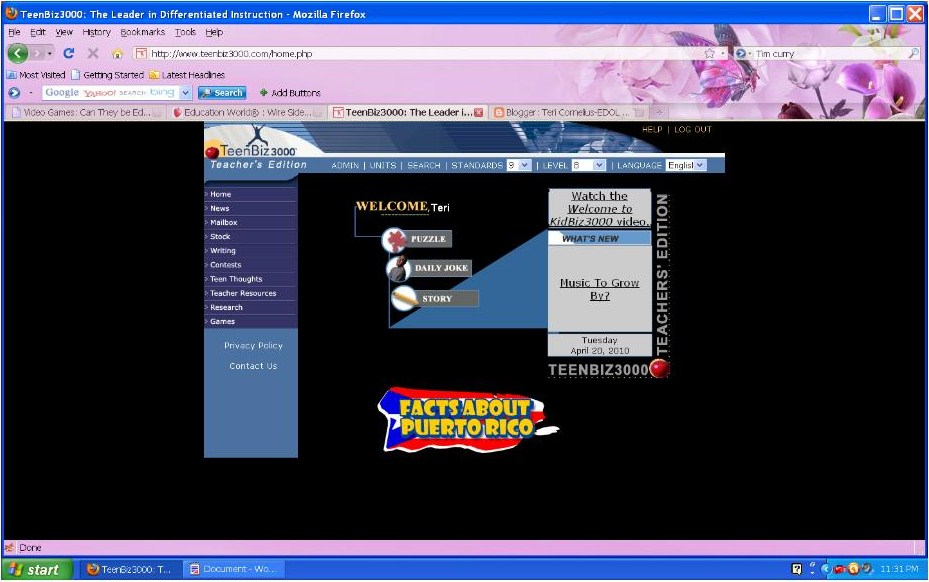The image size is (929, 582).
Task: Open the Contact Us link
Action: (x=253, y=366)
